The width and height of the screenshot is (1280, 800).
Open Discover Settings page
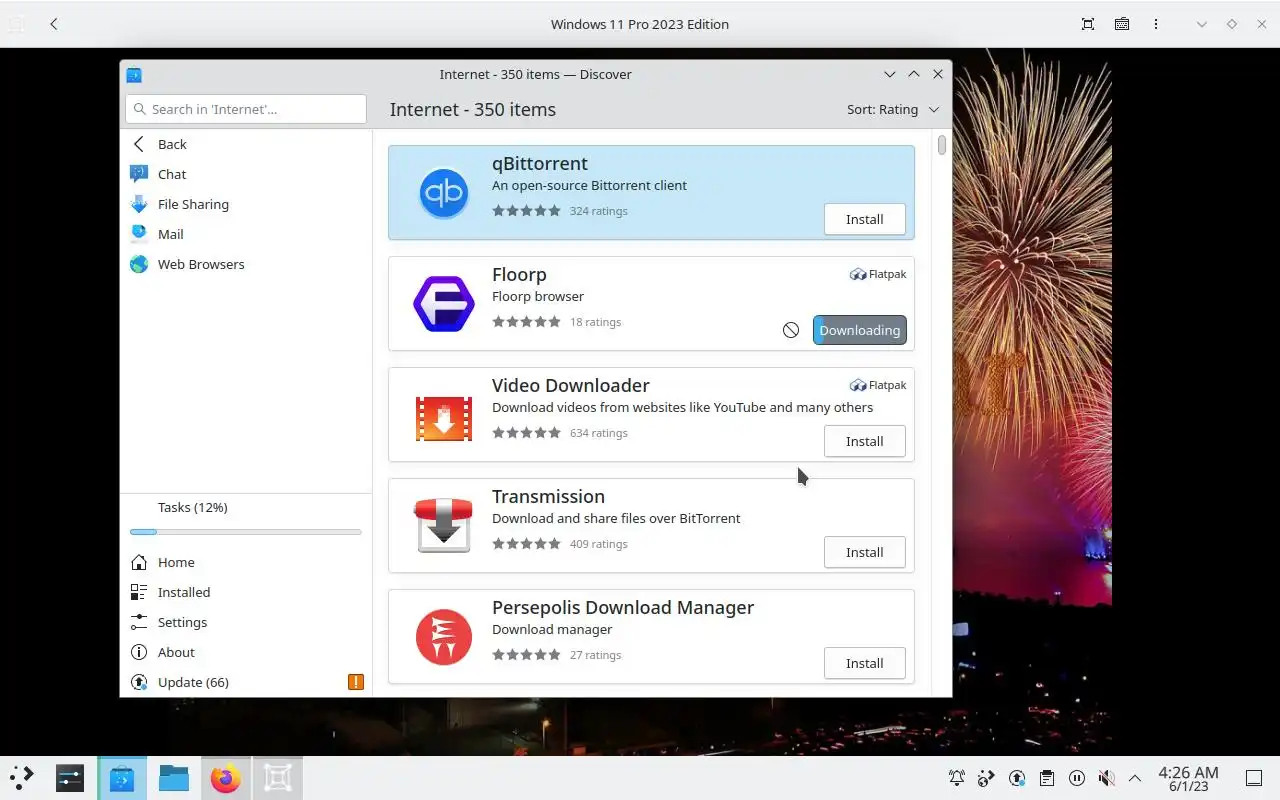coord(246,622)
